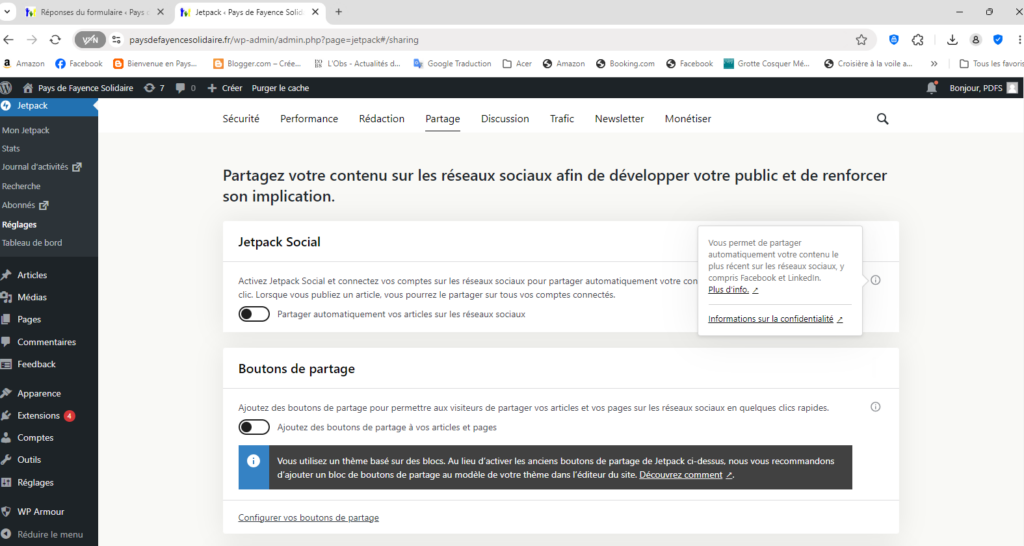Click the WordPress logo in admin bar
Viewport: 1024px width, 546px height.
point(8,88)
